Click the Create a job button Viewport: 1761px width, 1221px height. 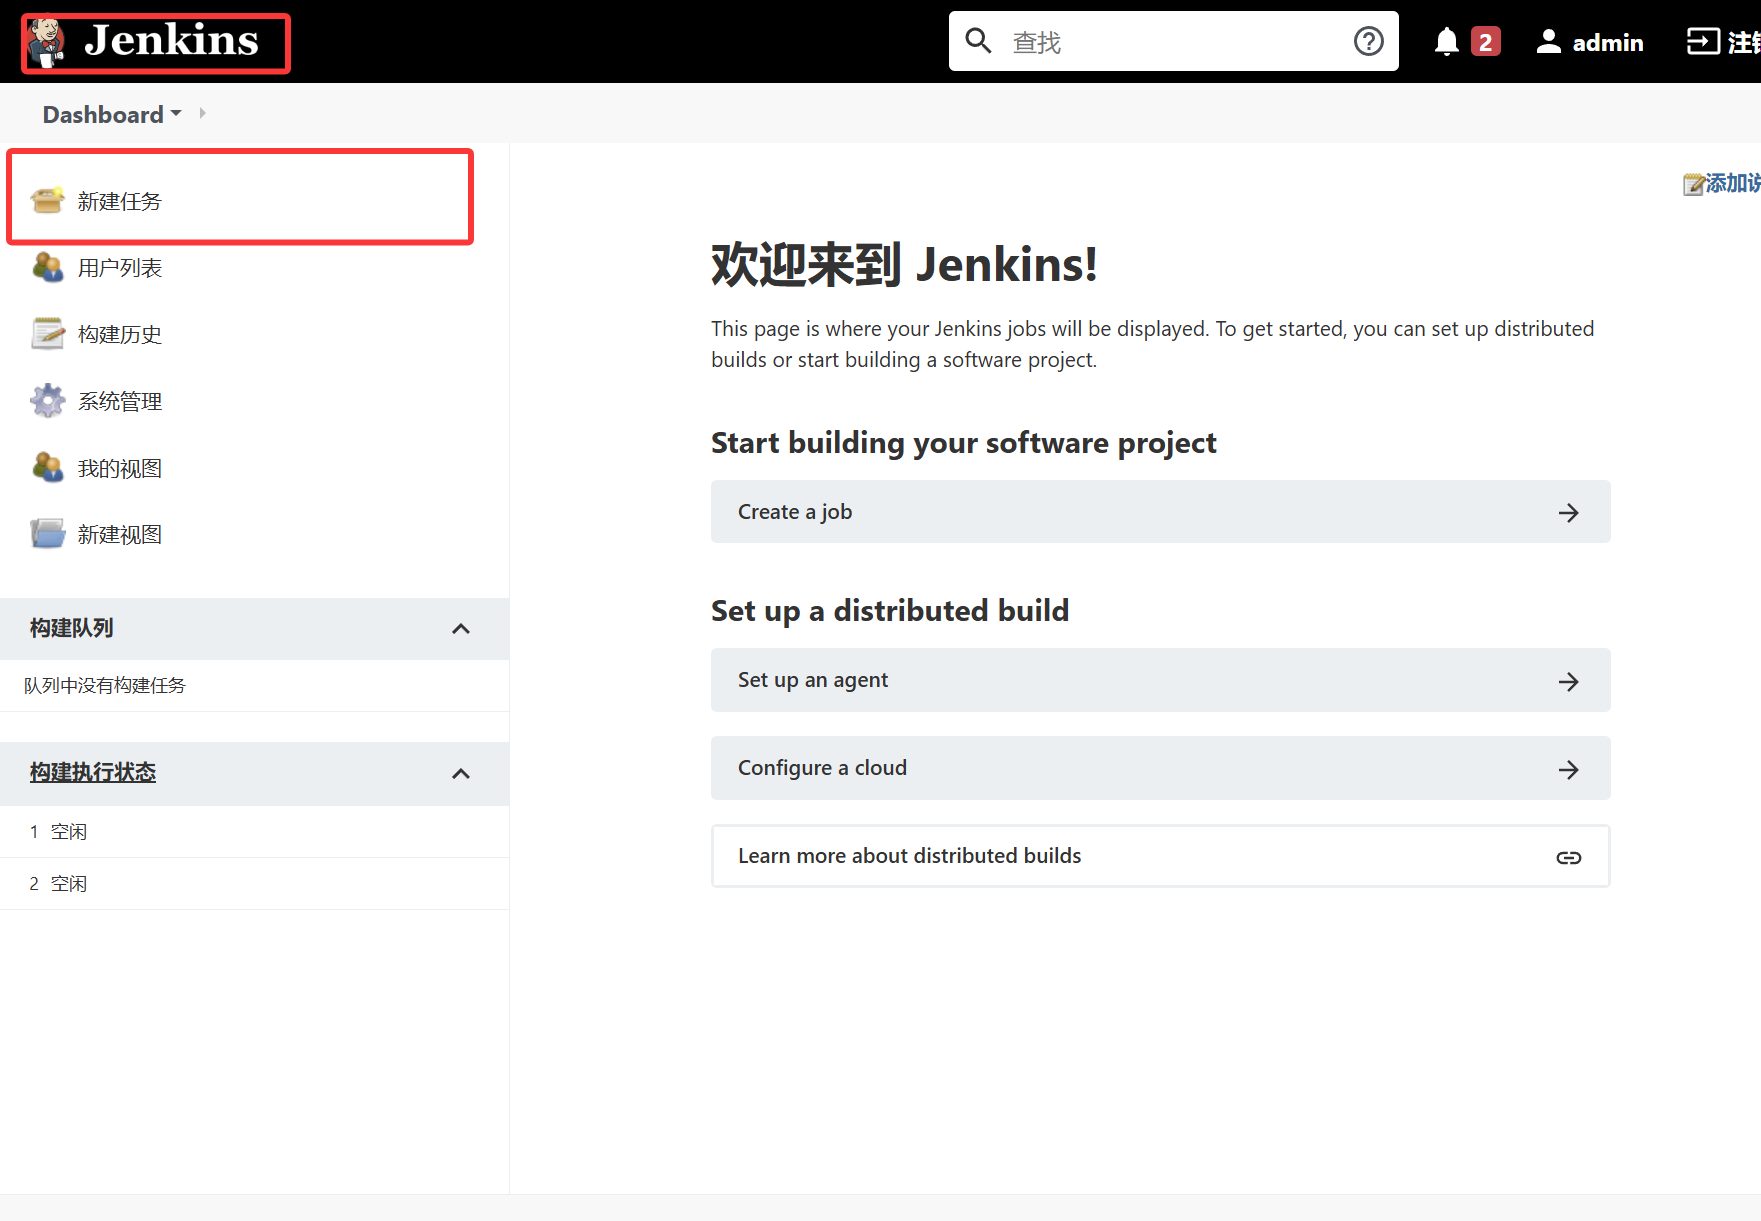pyautogui.click(x=1161, y=512)
